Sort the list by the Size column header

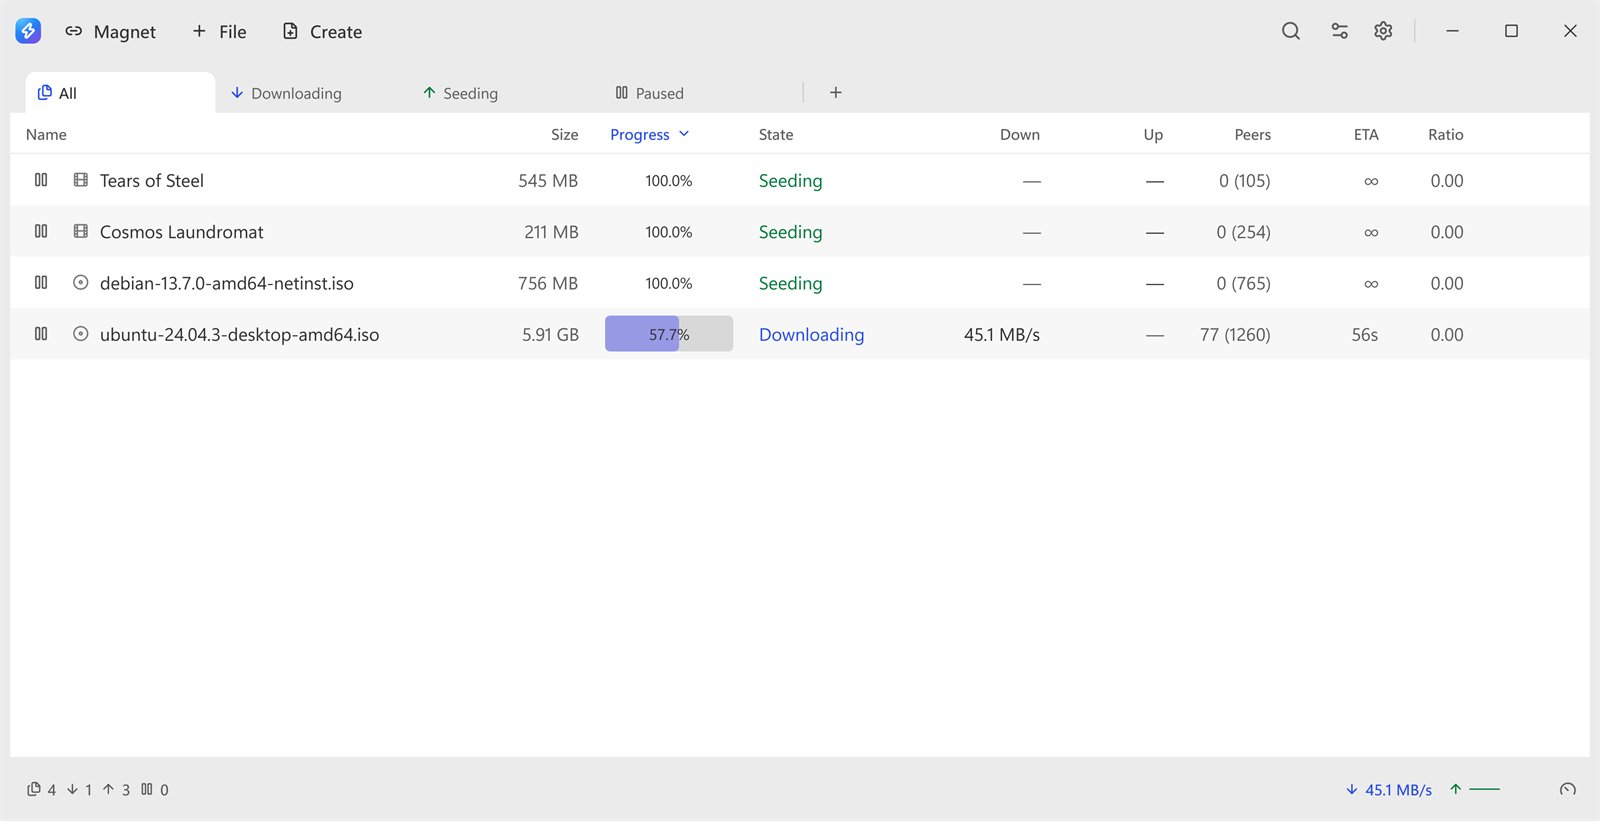point(565,134)
